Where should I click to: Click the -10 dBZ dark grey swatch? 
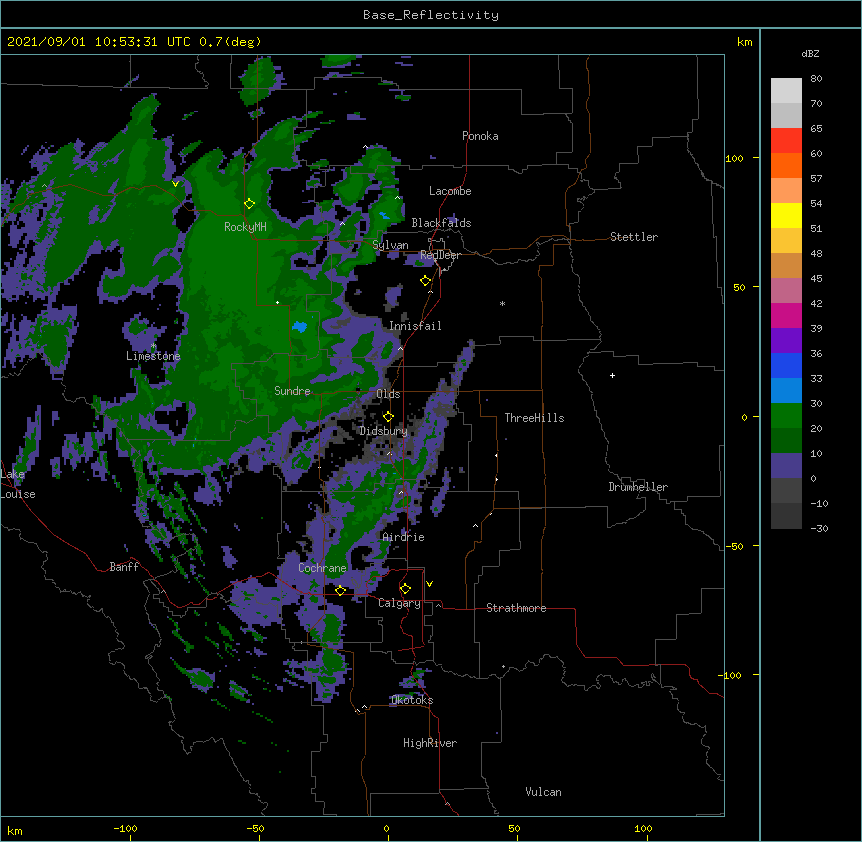[786, 516]
